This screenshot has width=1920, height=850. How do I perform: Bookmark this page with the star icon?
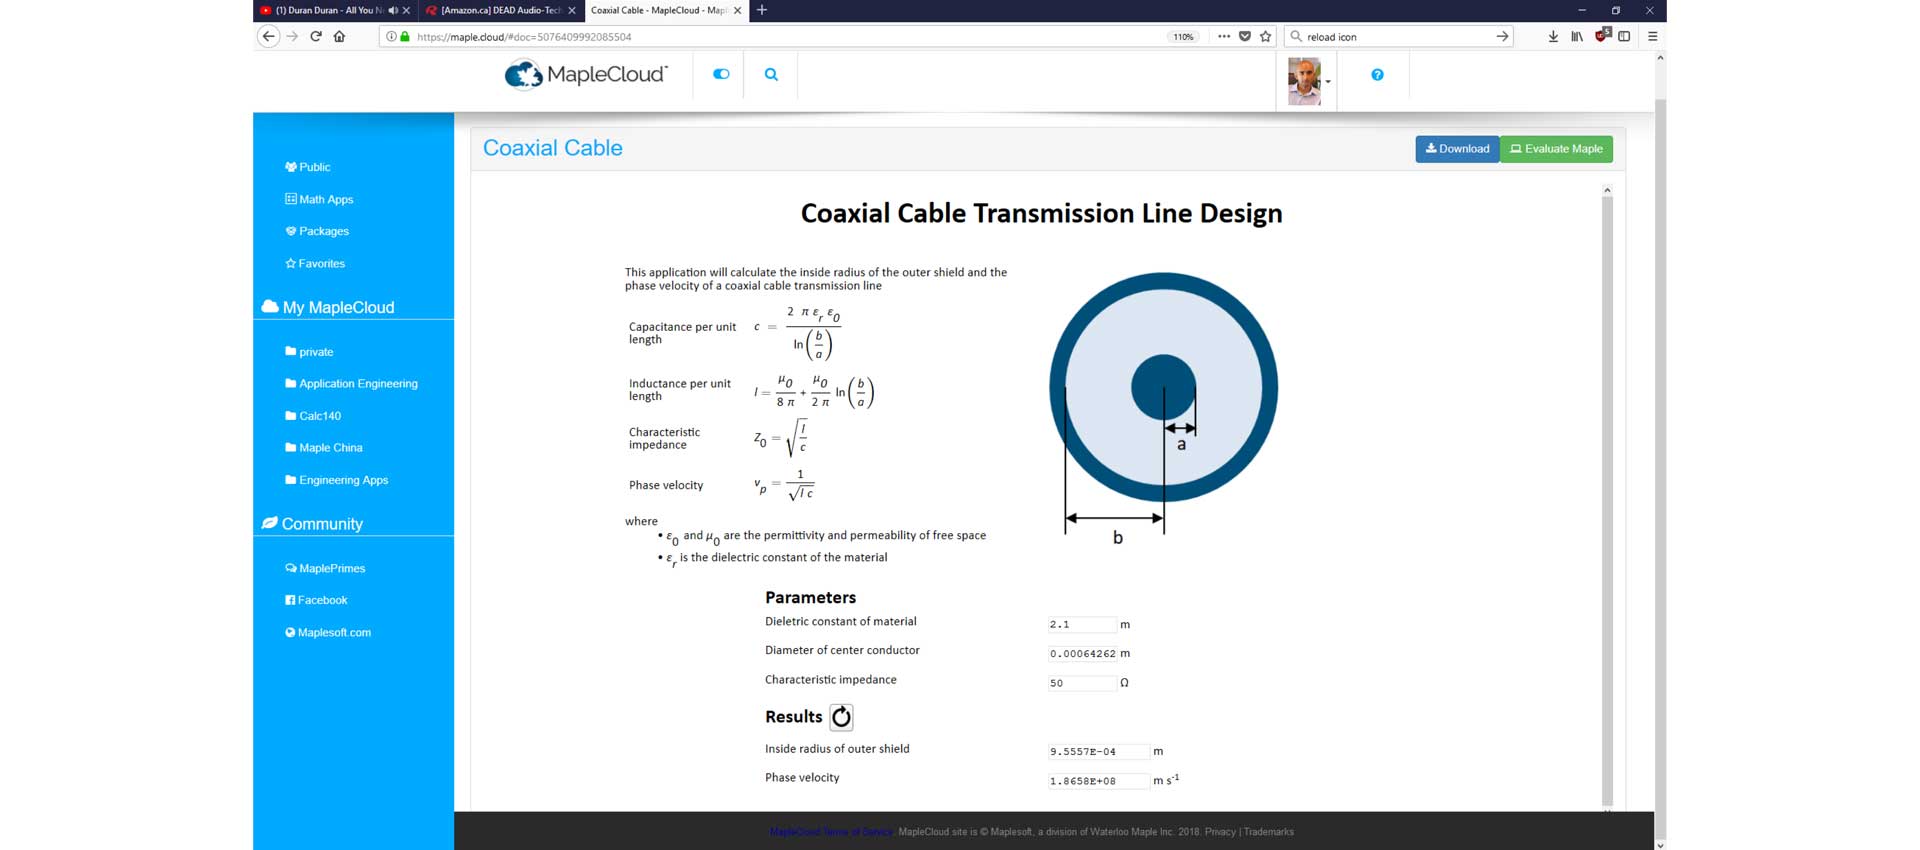click(x=1266, y=36)
